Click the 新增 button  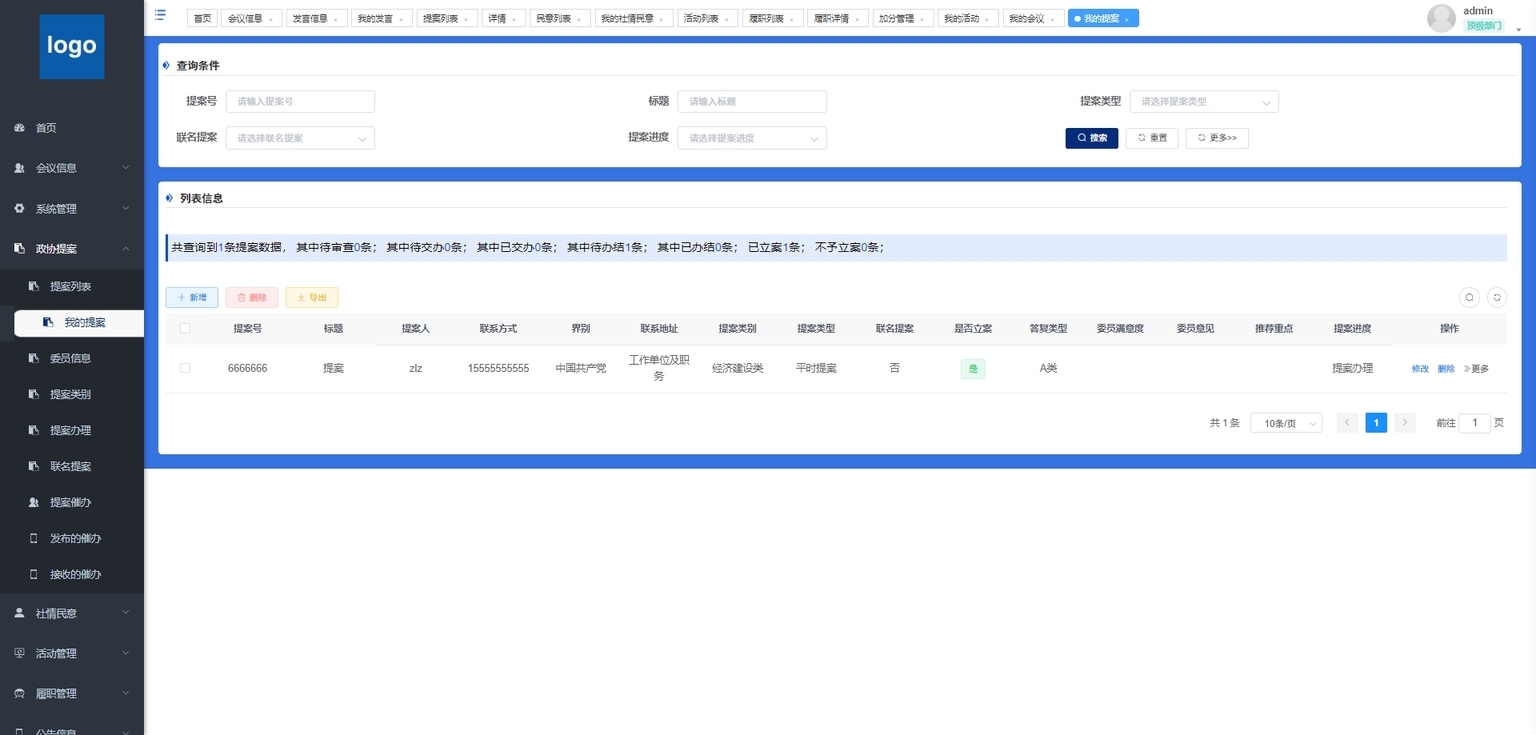(192, 297)
